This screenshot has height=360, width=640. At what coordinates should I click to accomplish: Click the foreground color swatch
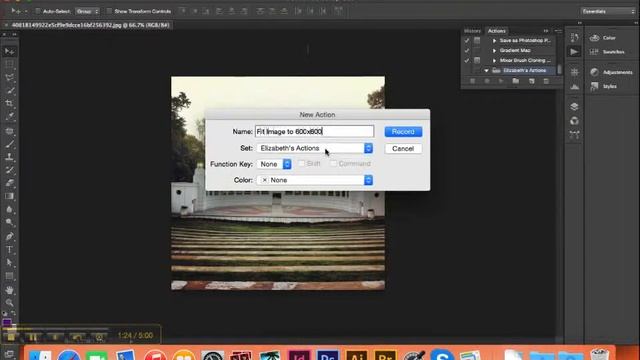tap(7, 323)
